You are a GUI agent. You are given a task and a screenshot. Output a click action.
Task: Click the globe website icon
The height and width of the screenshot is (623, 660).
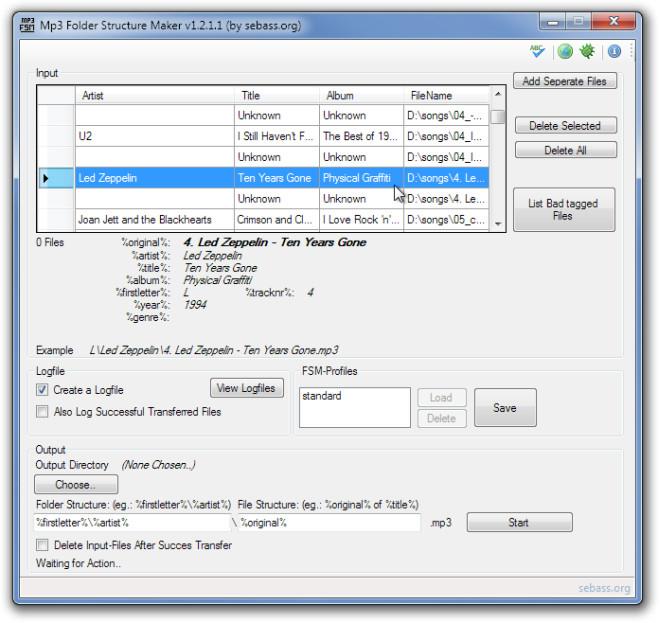click(x=565, y=51)
